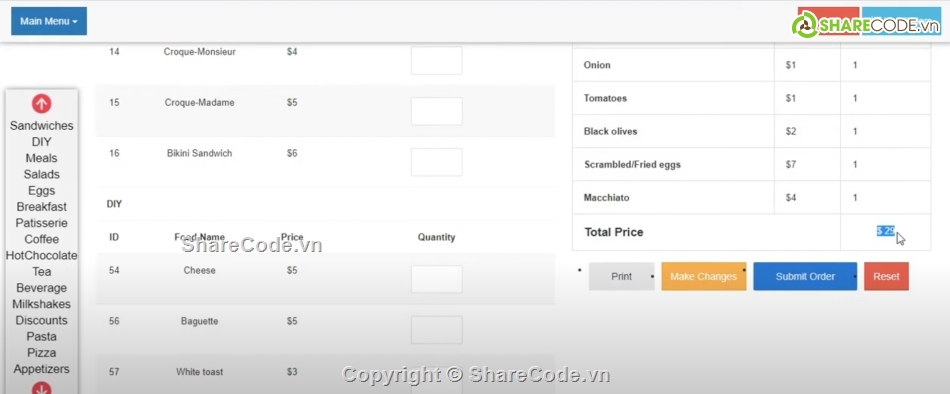Image resolution: width=950 pixels, height=394 pixels.
Task: Click the highlighted total price value
Action: tap(886, 231)
